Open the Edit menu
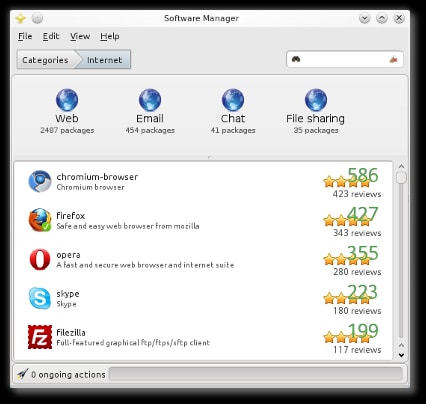The image size is (426, 404). coord(51,36)
